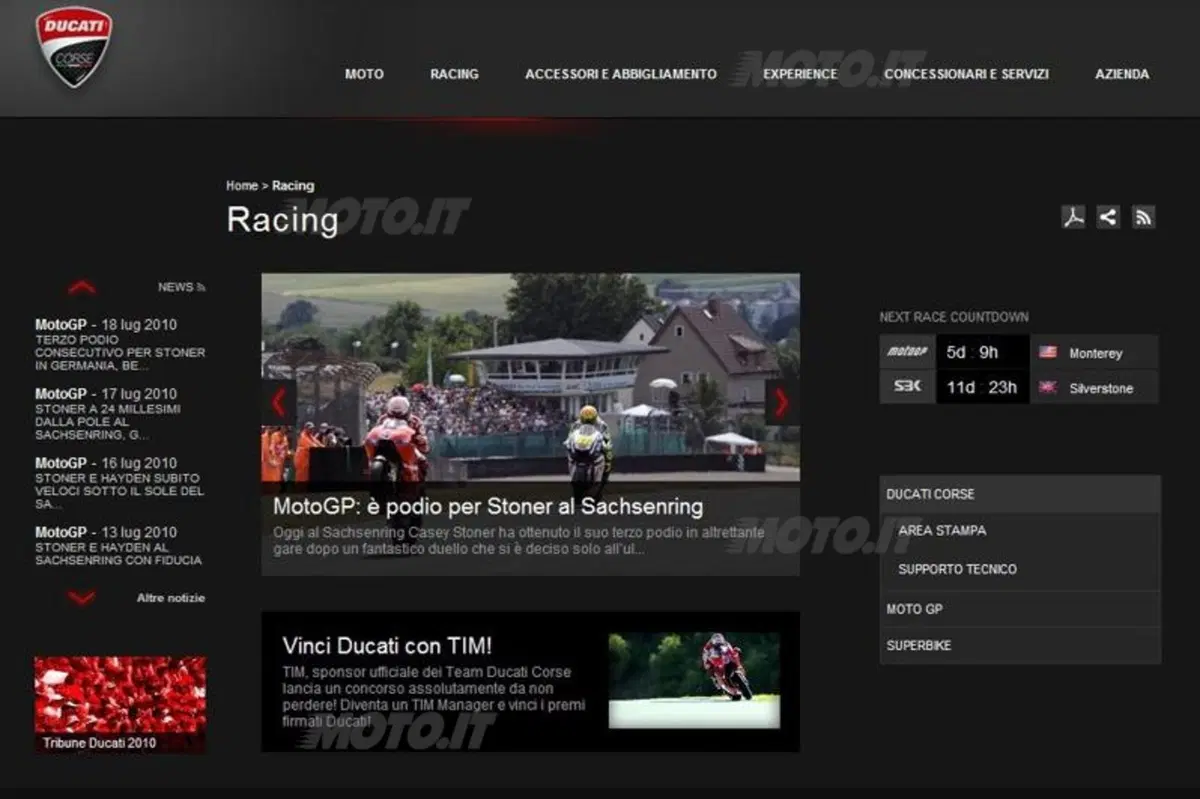The width and height of the screenshot is (1200, 799).
Task: Click the TIM contest rider thumbnail
Action: [694, 680]
